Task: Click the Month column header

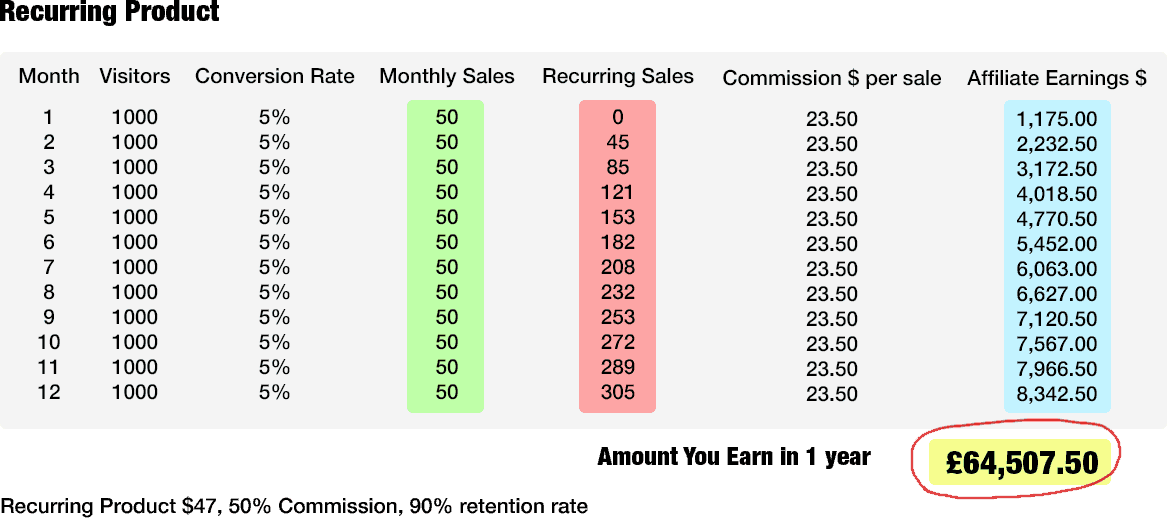Action: tap(49, 76)
